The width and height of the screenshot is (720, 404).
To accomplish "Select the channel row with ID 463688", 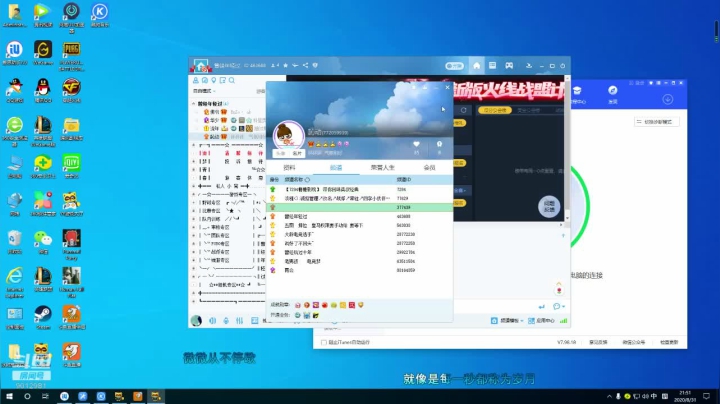I will pos(359,216).
